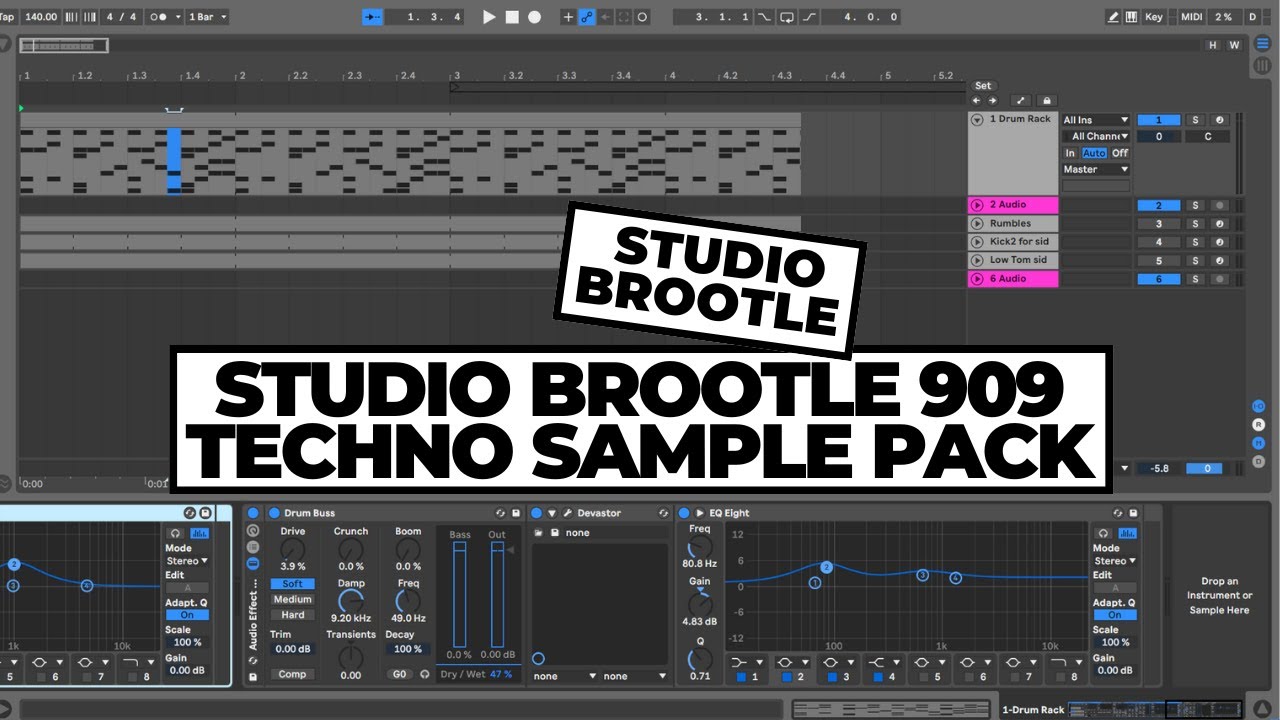
Task: Arm the arrangement Record button
Action: (x=535, y=17)
